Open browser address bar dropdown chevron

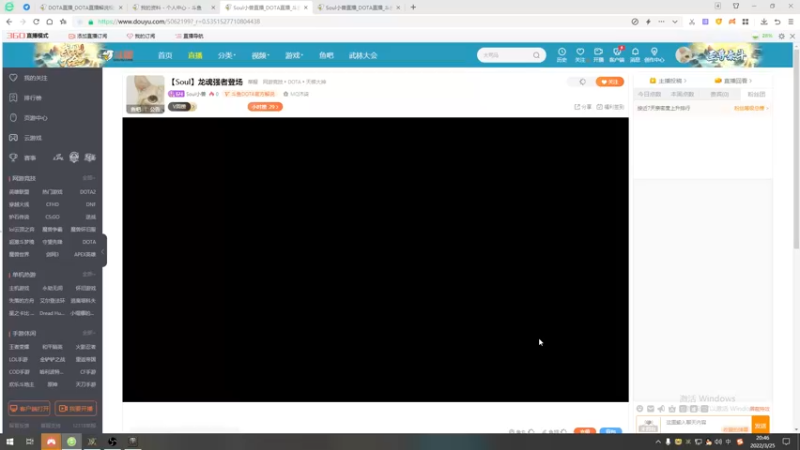[x=674, y=21]
